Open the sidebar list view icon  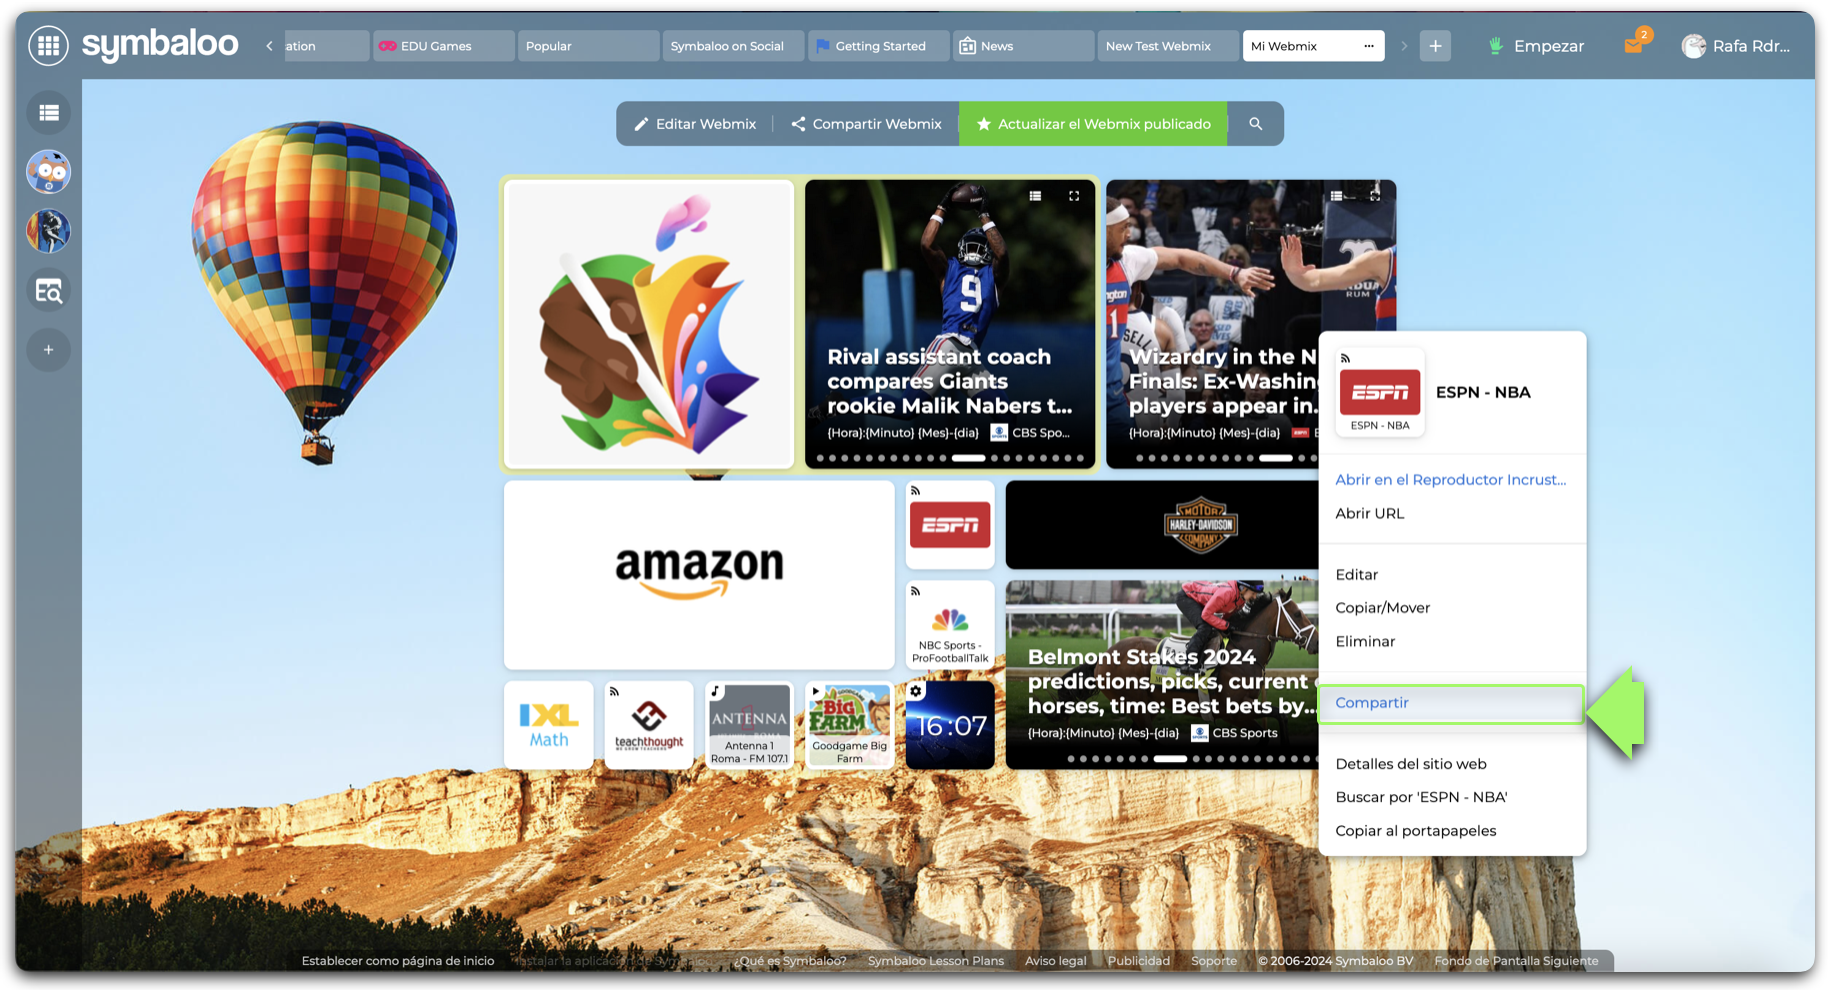pos(48,113)
